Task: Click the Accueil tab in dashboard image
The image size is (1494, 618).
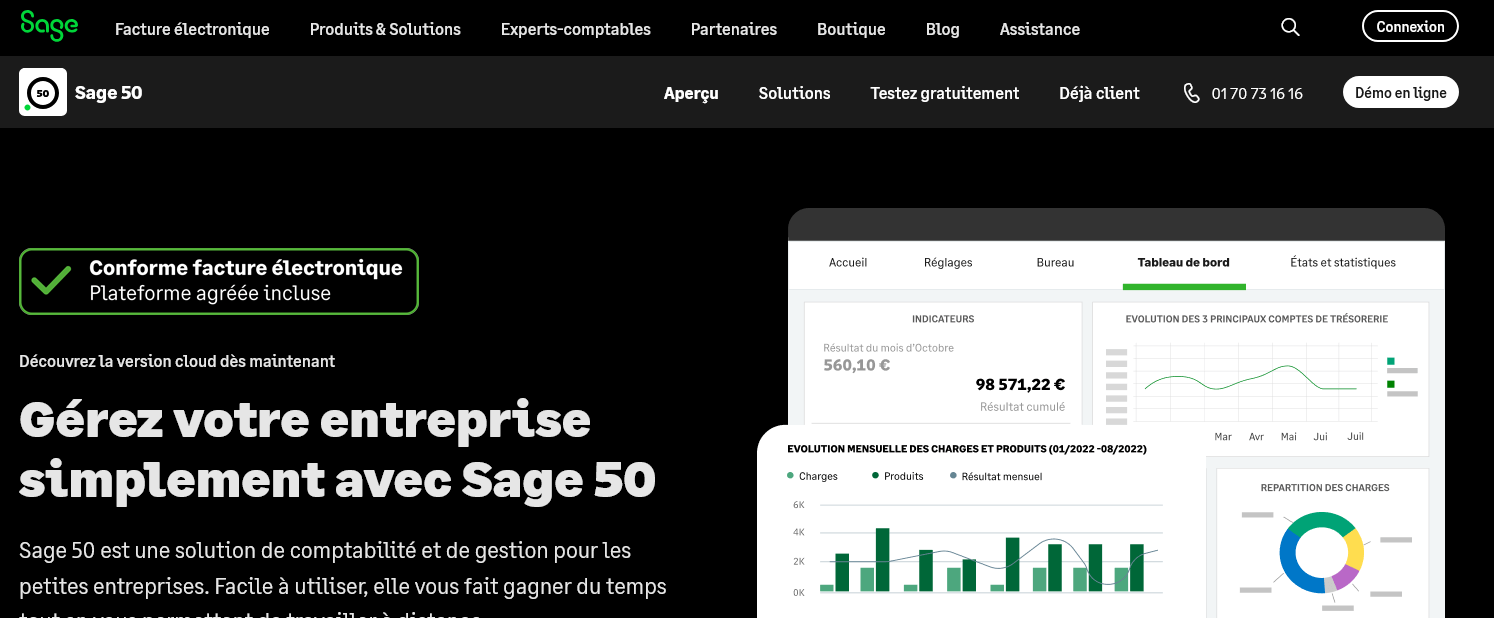Action: (848, 262)
